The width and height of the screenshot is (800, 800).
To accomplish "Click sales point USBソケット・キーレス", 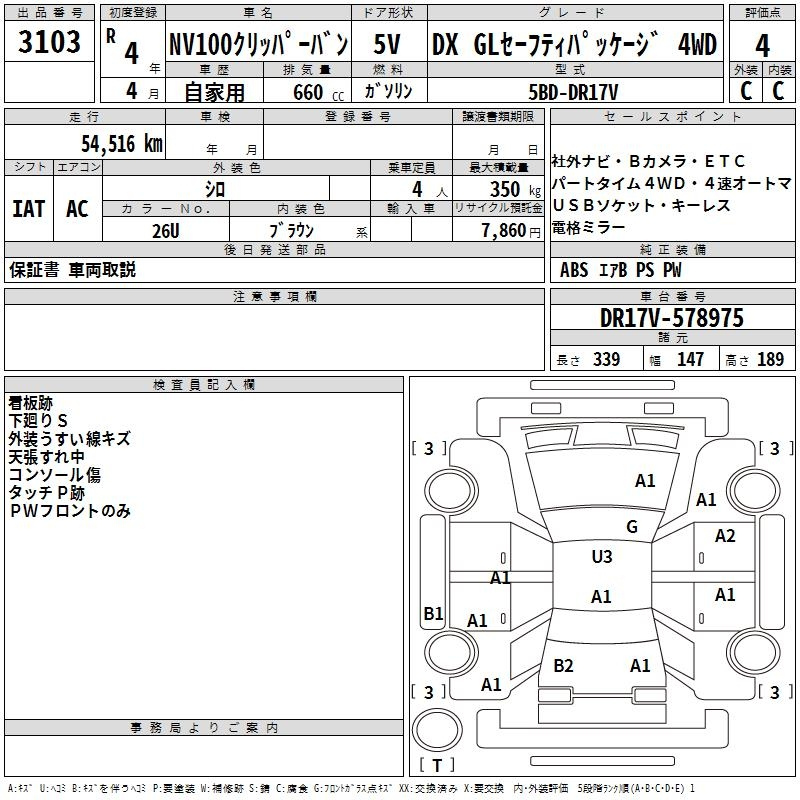I will (641, 205).
